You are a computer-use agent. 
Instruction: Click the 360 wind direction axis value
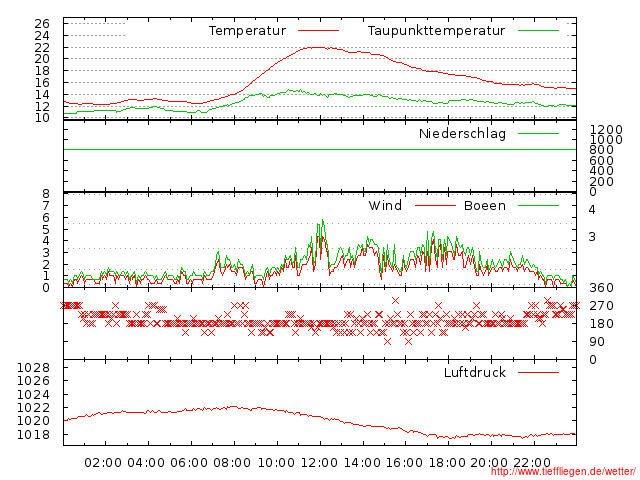coord(601,288)
